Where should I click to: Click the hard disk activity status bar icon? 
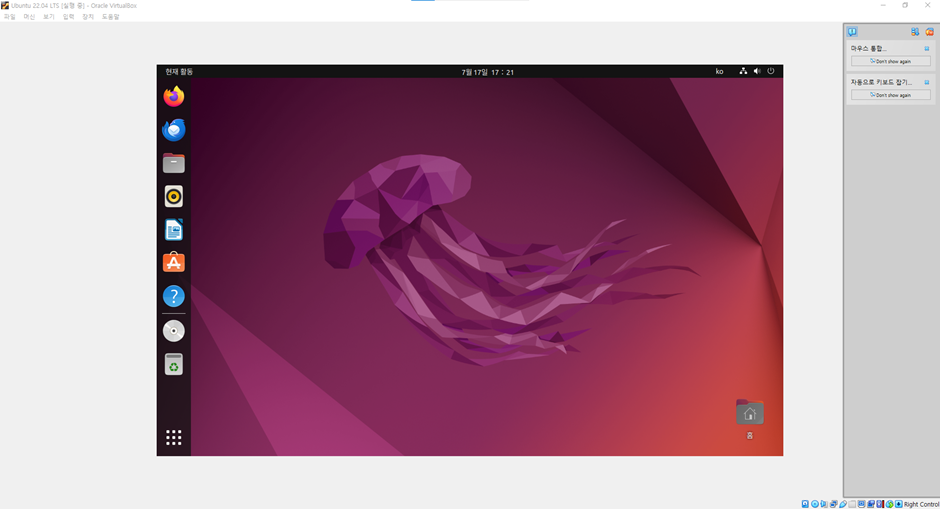805,504
